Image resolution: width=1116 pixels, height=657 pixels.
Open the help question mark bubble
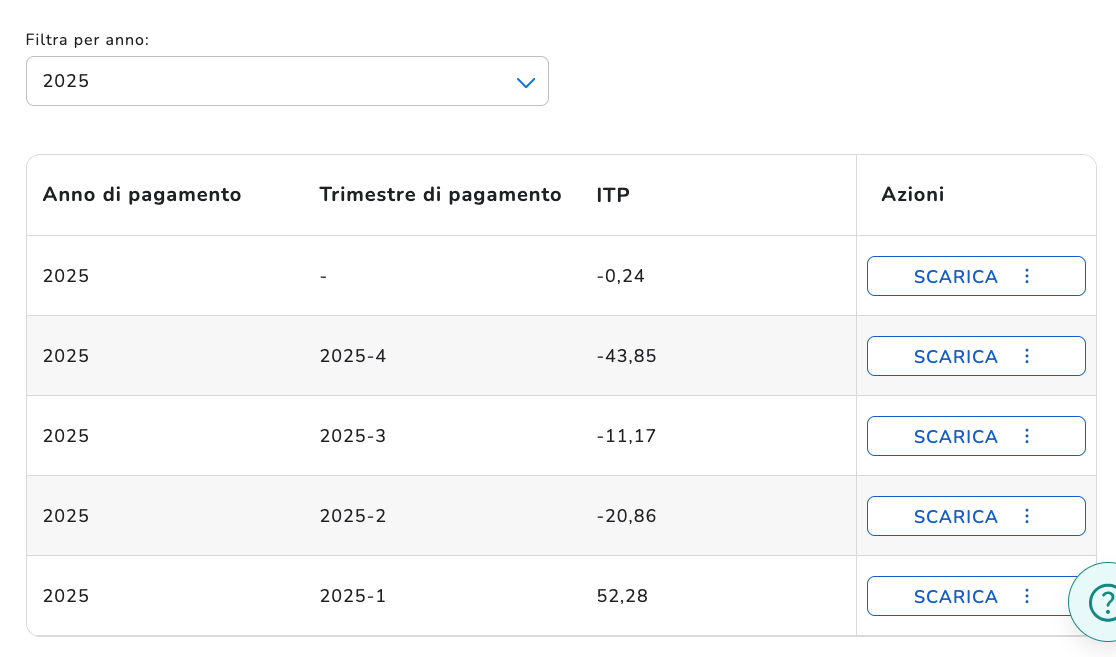click(1096, 602)
